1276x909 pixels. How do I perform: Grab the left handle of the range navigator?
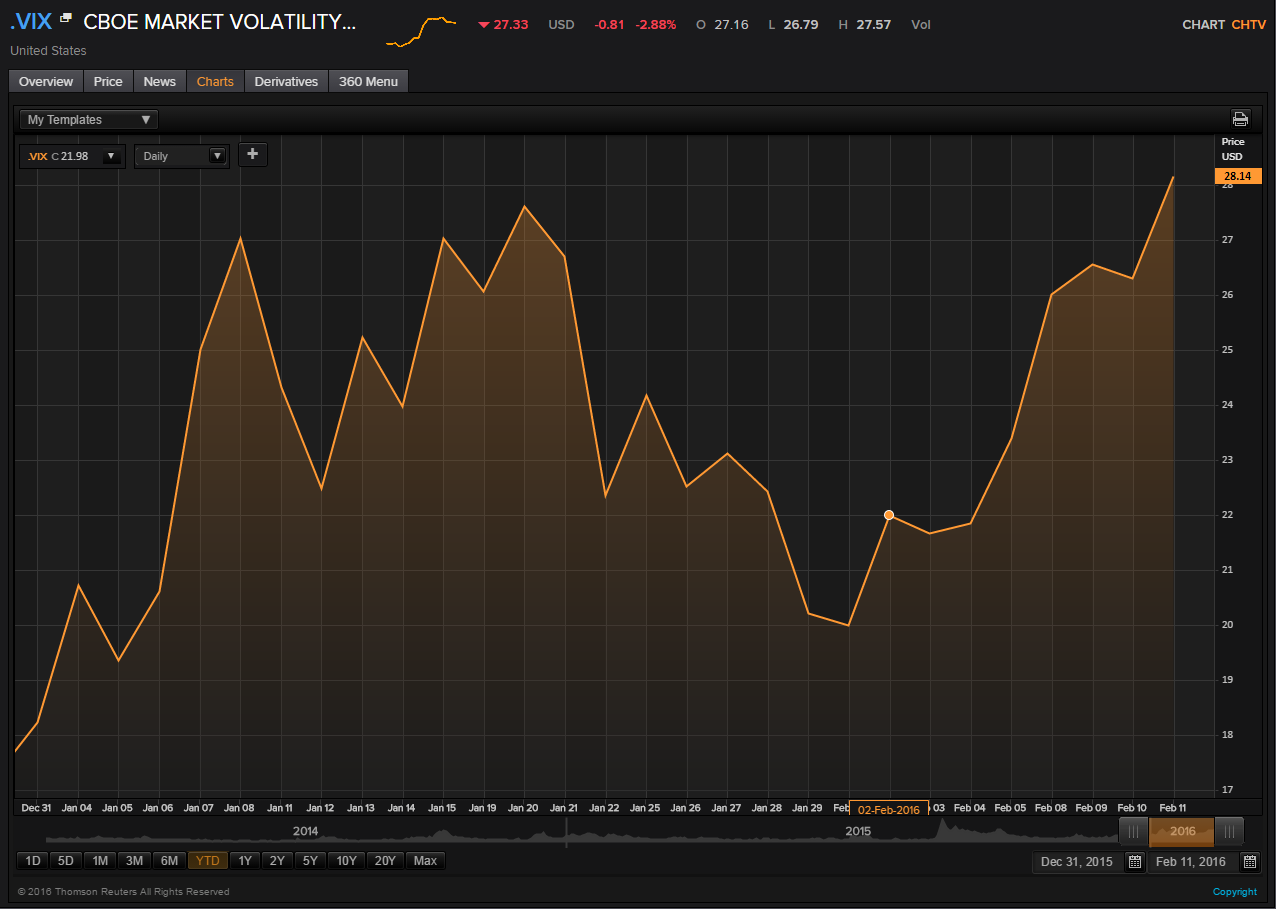[x=1133, y=832]
